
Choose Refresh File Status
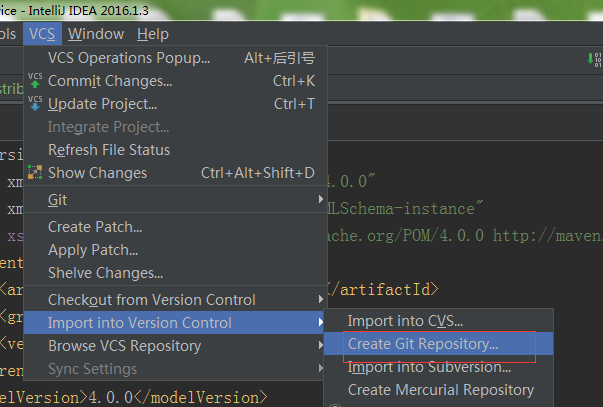[109, 150]
